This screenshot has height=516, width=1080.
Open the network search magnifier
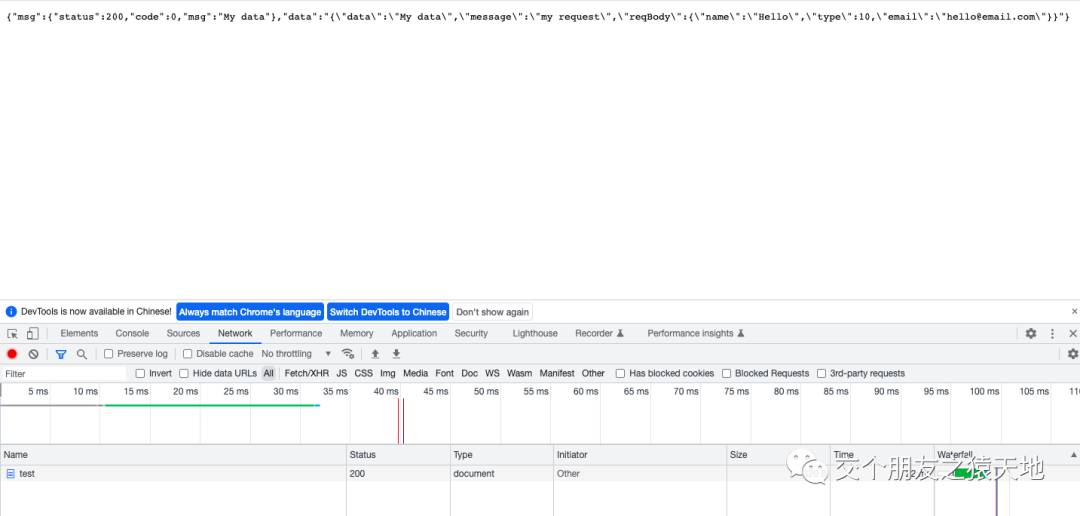pos(81,354)
